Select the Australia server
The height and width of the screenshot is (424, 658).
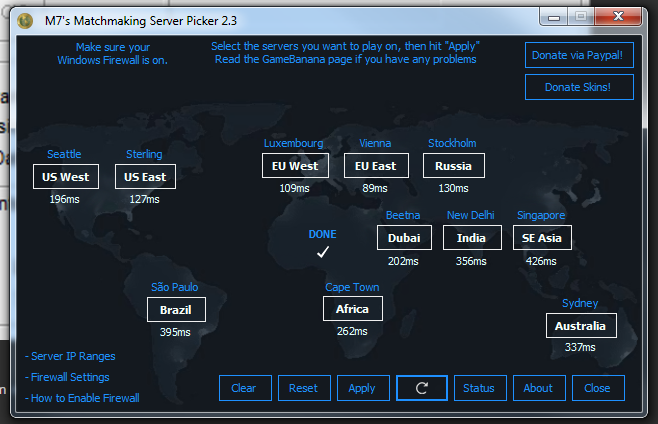coord(580,326)
